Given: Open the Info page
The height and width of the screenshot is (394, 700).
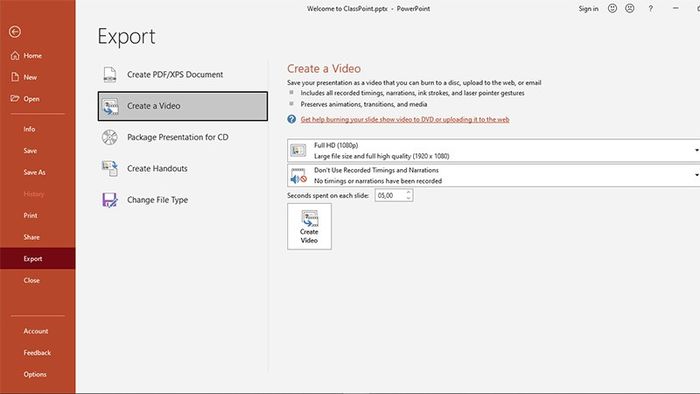Looking at the screenshot, I should pos(29,129).
